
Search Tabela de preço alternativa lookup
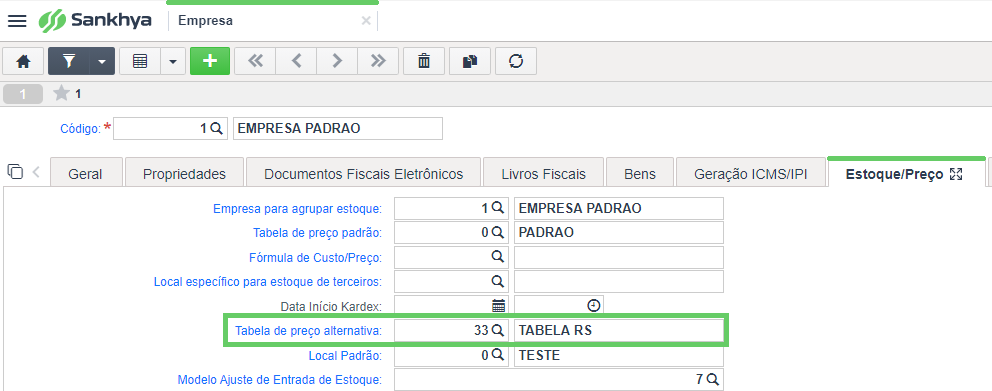pyautogui.click(x=498, y=330)
